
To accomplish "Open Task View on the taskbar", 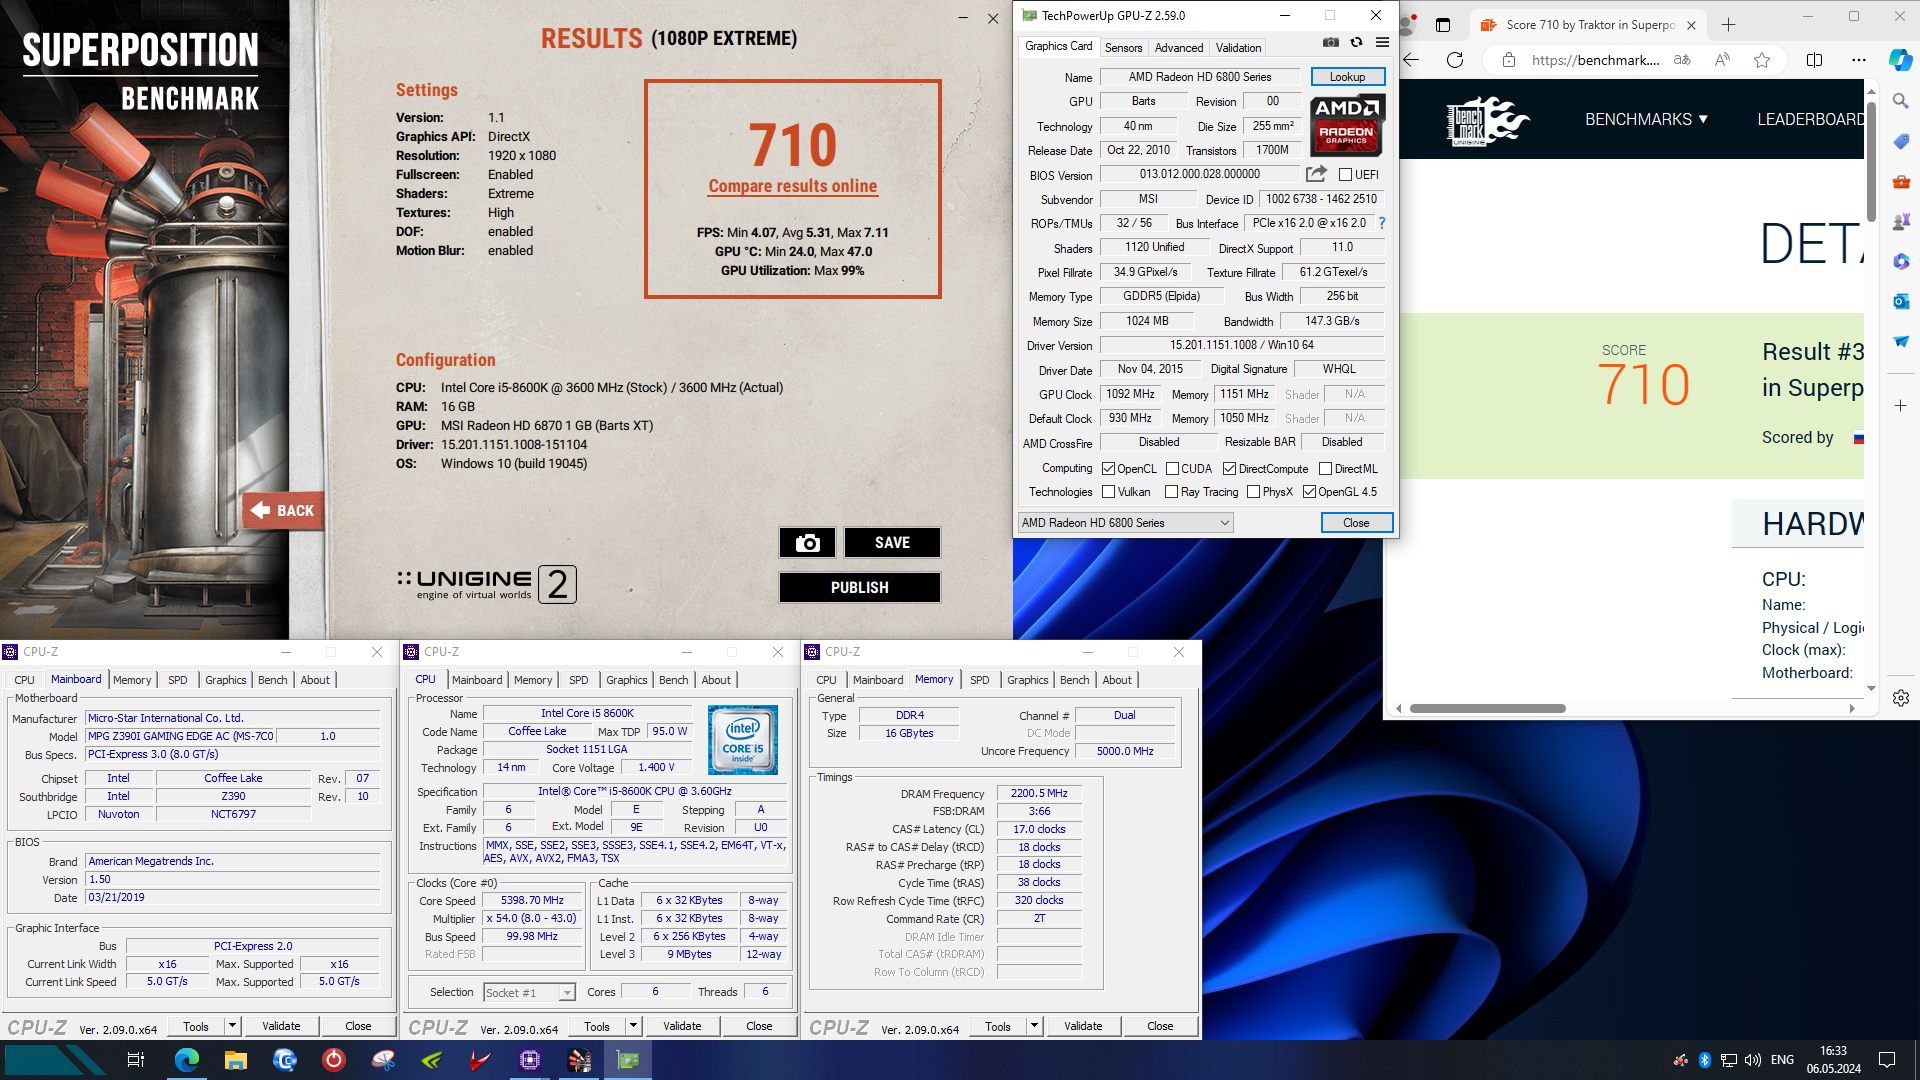I will pyautogui.click(x=136, y=1060).
